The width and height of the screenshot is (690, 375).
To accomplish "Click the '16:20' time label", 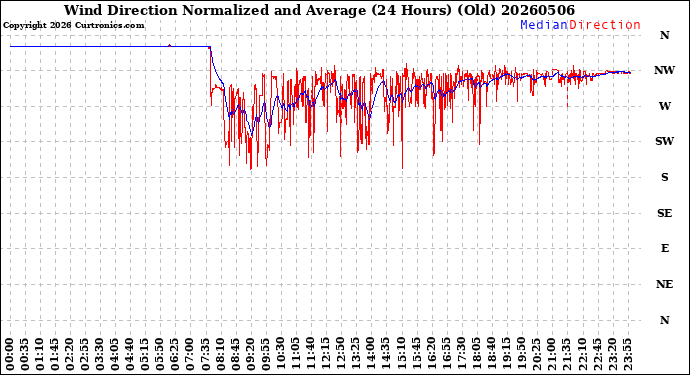I will pos(431,355).
